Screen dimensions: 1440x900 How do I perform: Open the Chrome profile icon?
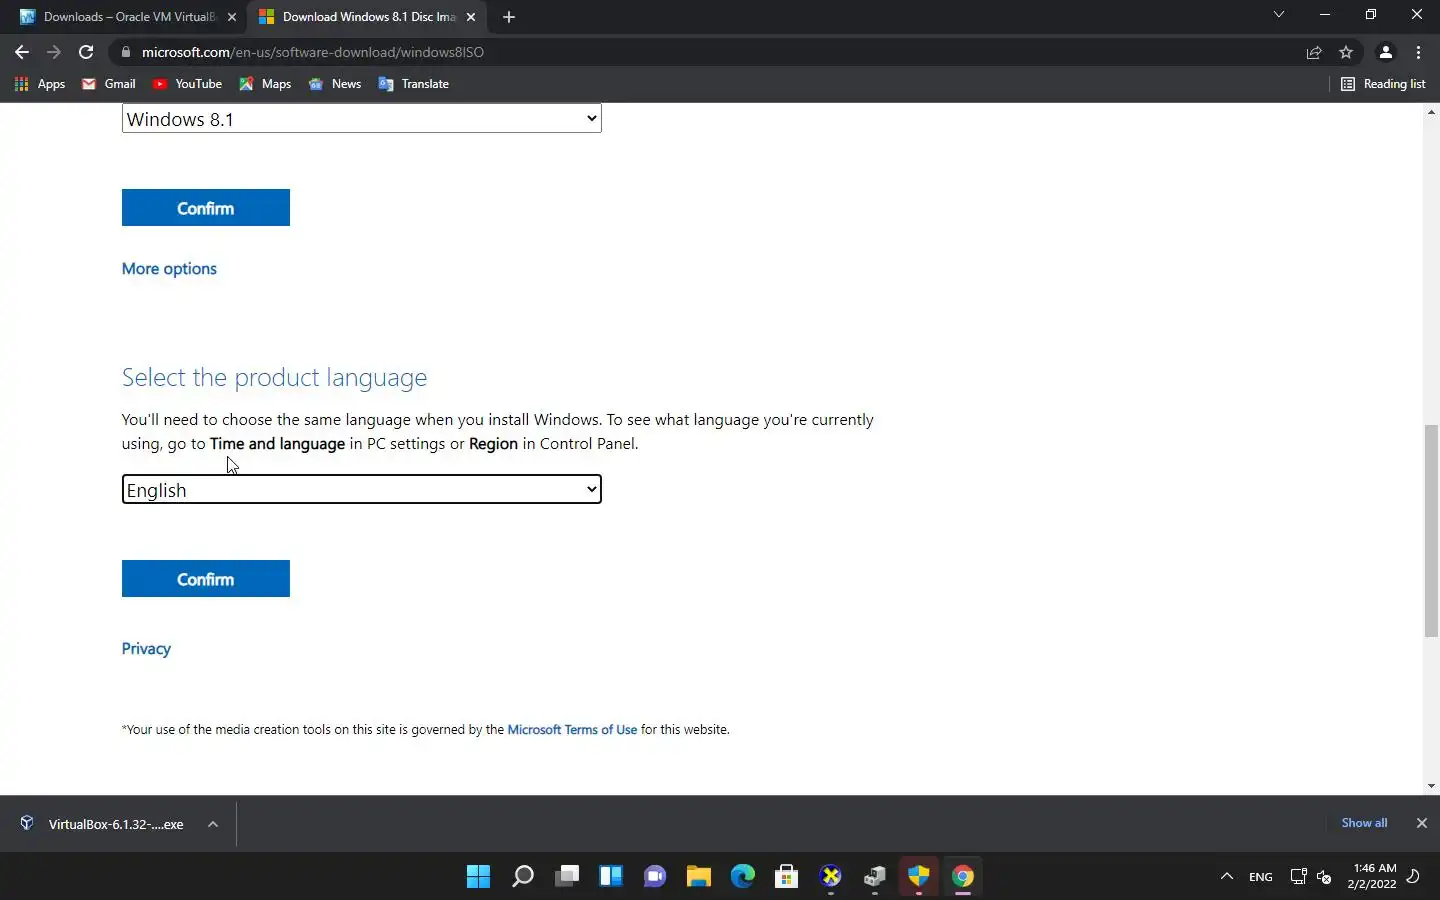tap(1386, 52)
